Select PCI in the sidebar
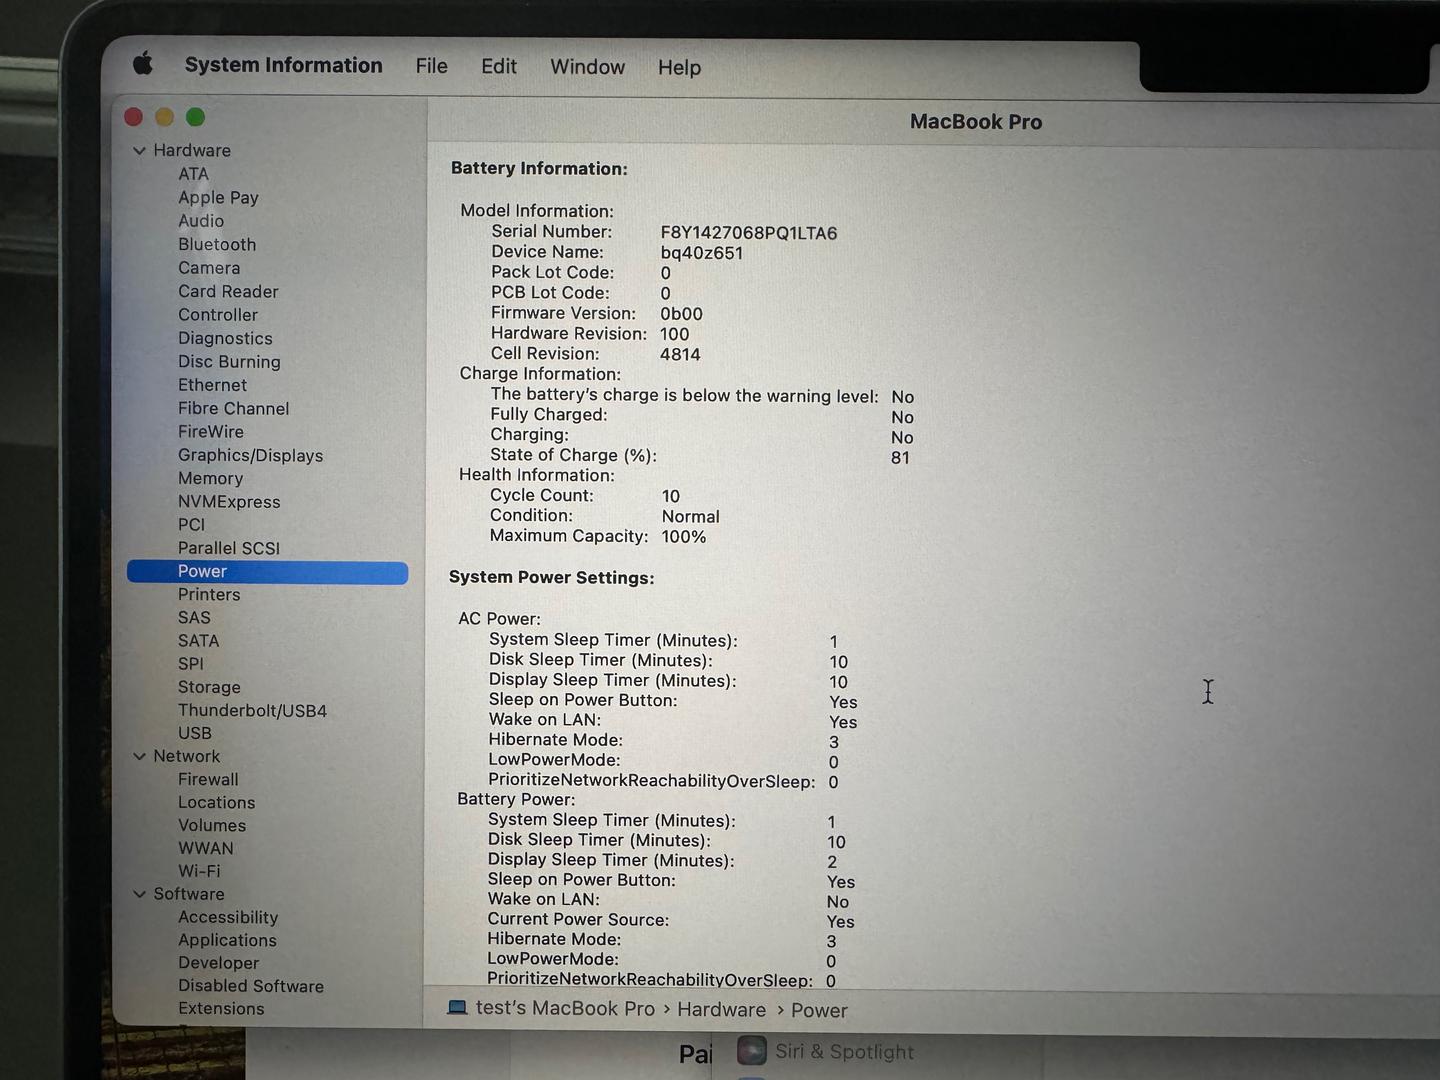1440x1080 pixels. tap(191, 525)
